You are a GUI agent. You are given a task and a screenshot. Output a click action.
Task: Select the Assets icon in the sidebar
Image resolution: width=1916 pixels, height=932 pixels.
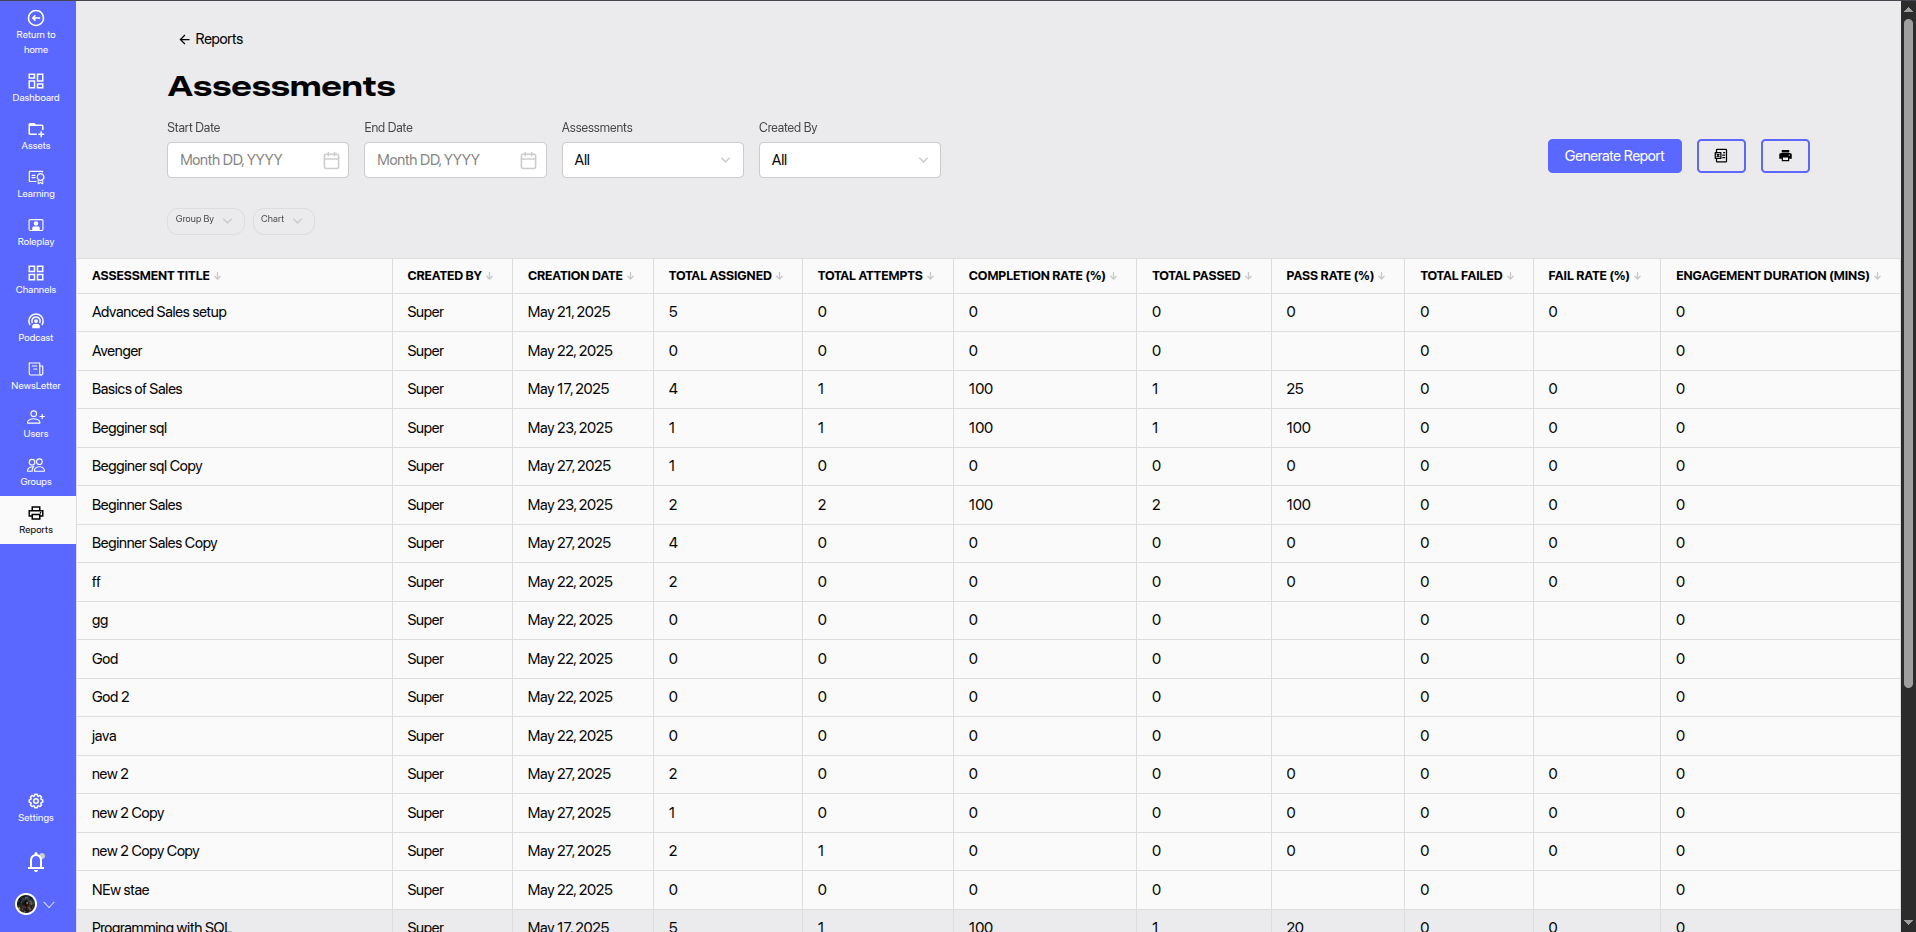click(x=36, y=136)
